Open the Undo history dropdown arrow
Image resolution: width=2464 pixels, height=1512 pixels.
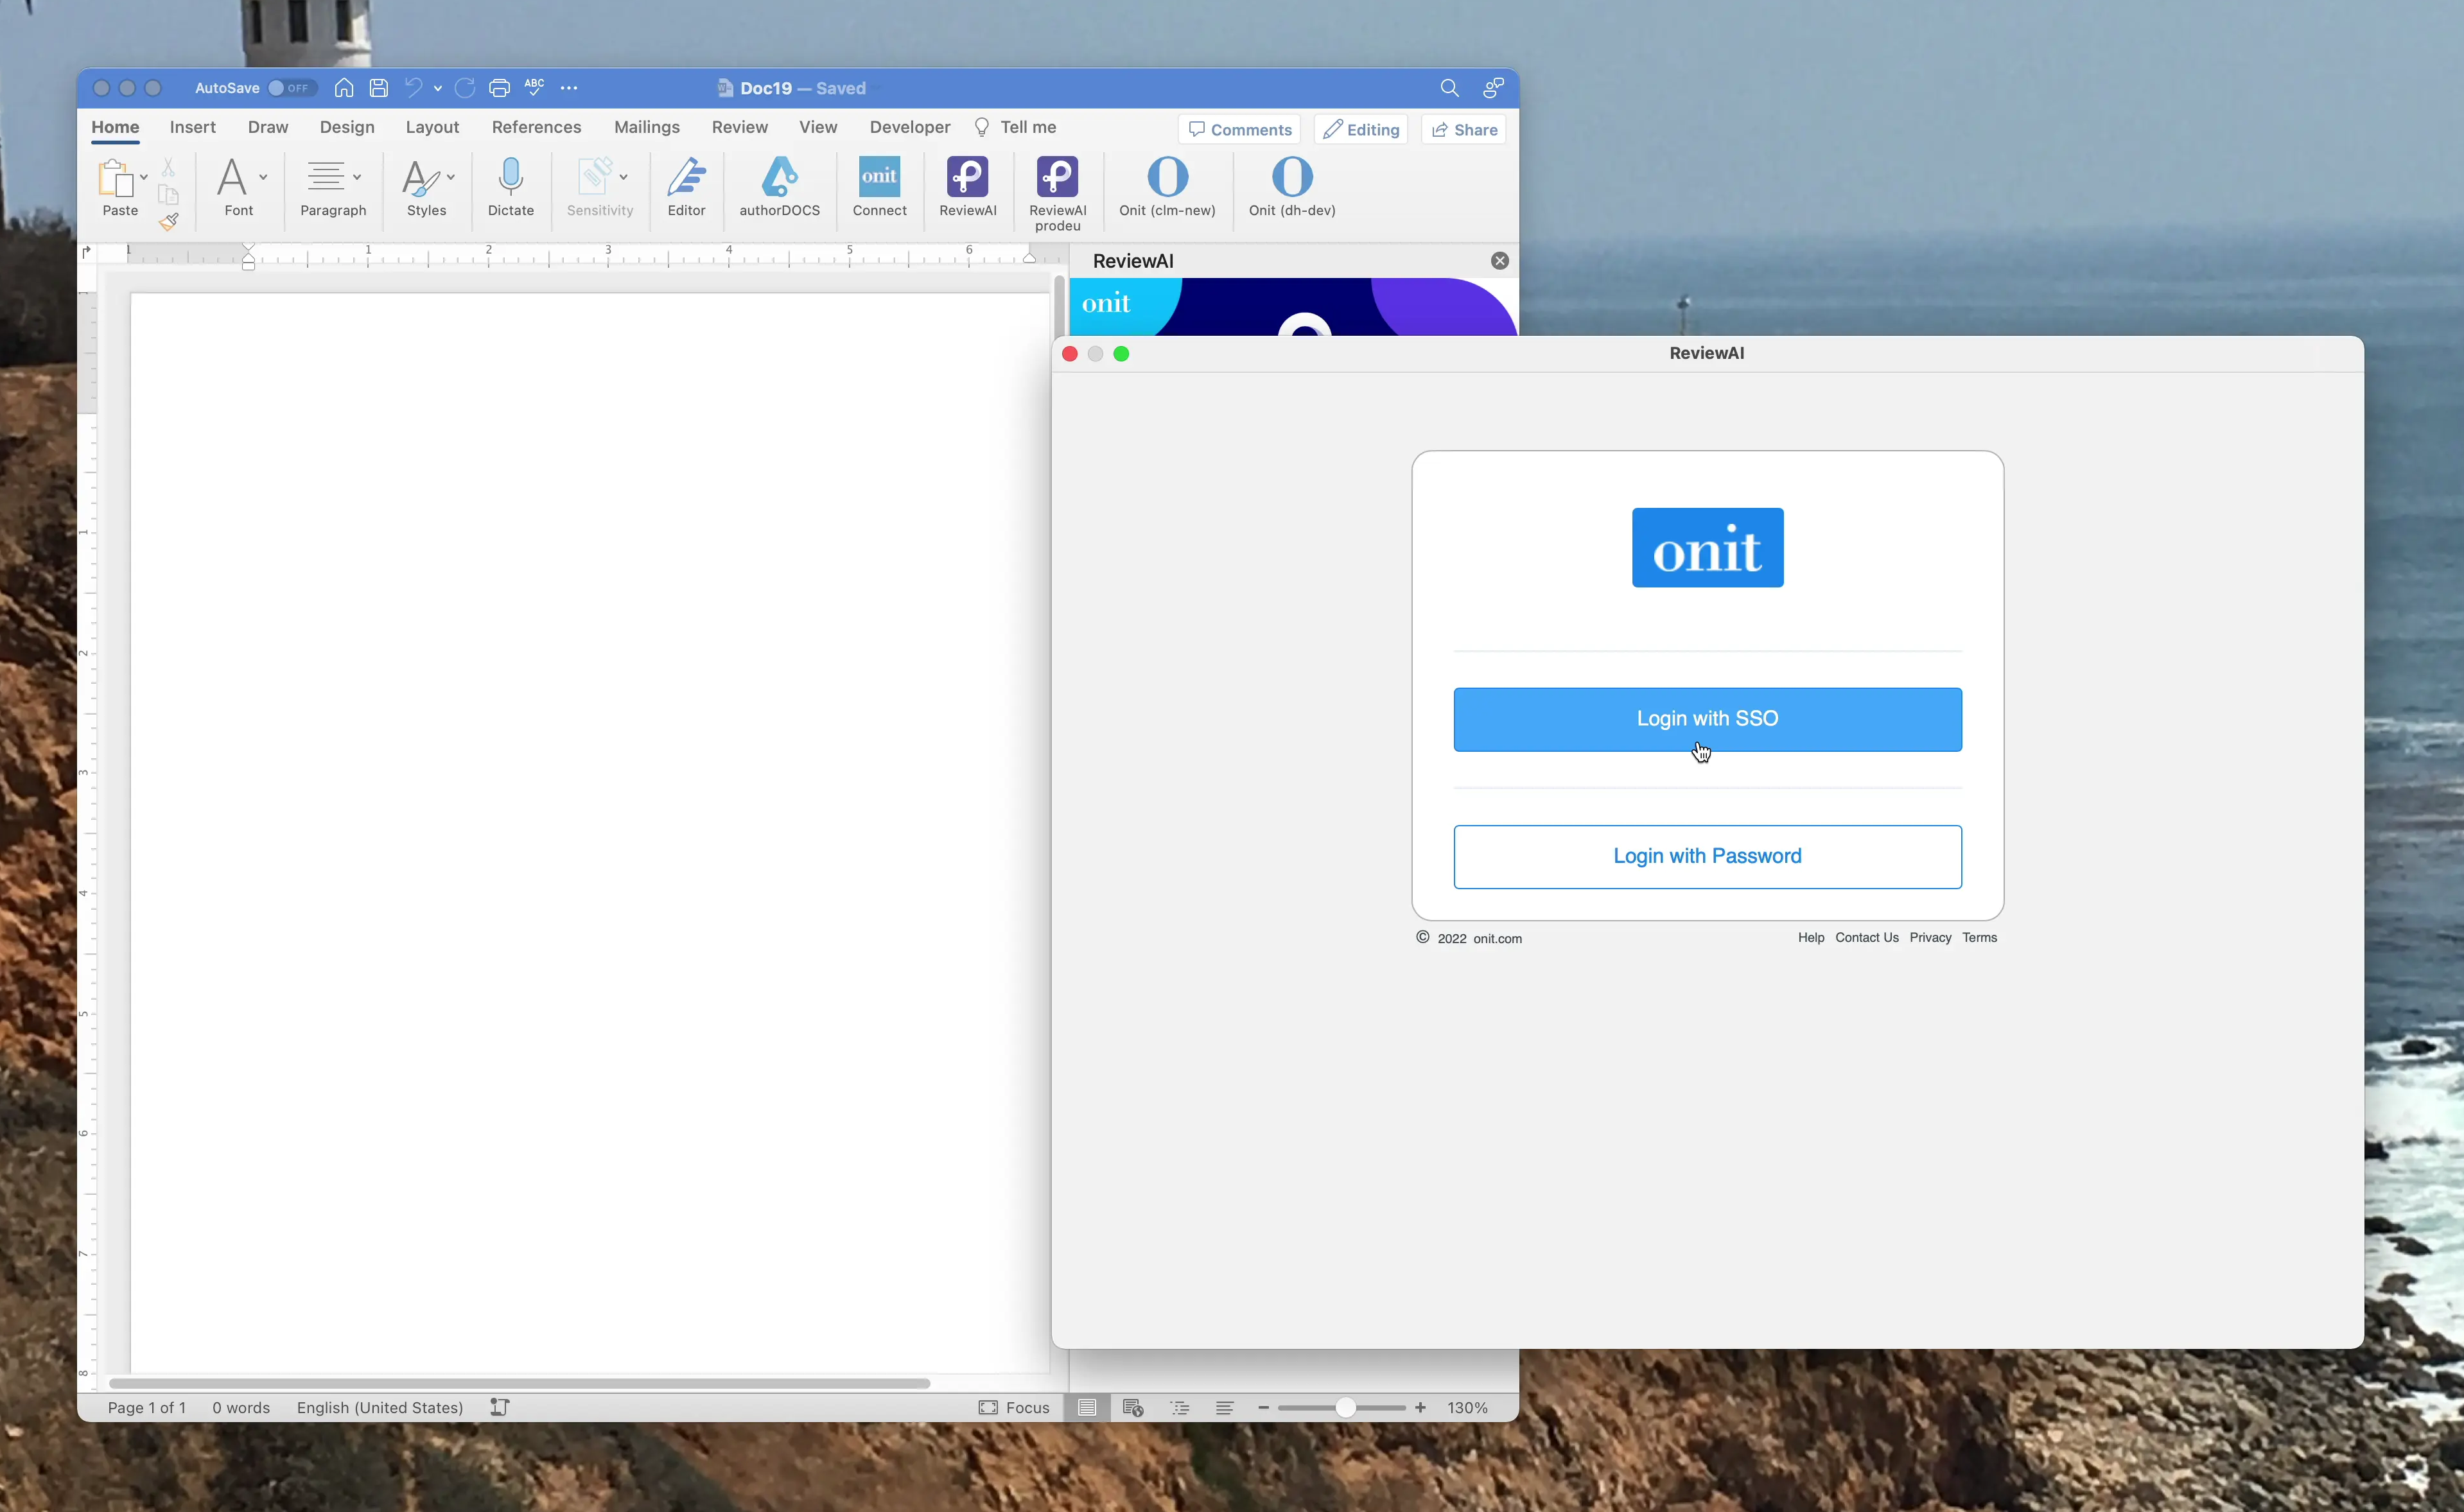click(438, 88)
